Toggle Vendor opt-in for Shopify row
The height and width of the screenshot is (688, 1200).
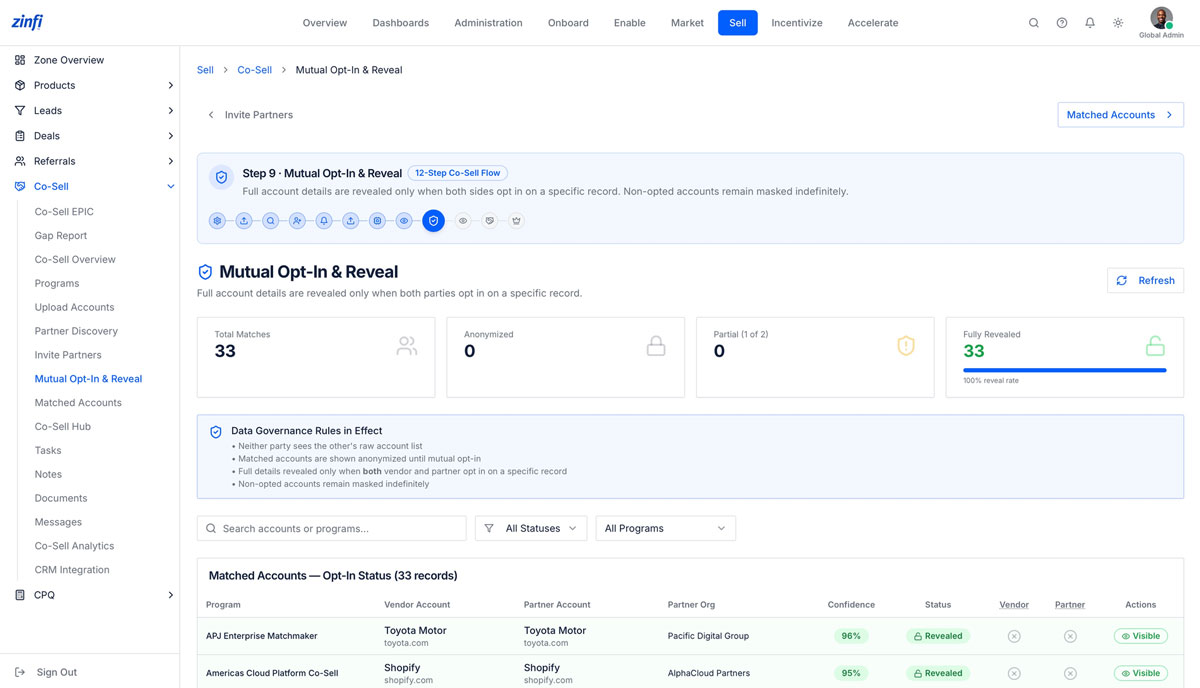(1014, 673)
